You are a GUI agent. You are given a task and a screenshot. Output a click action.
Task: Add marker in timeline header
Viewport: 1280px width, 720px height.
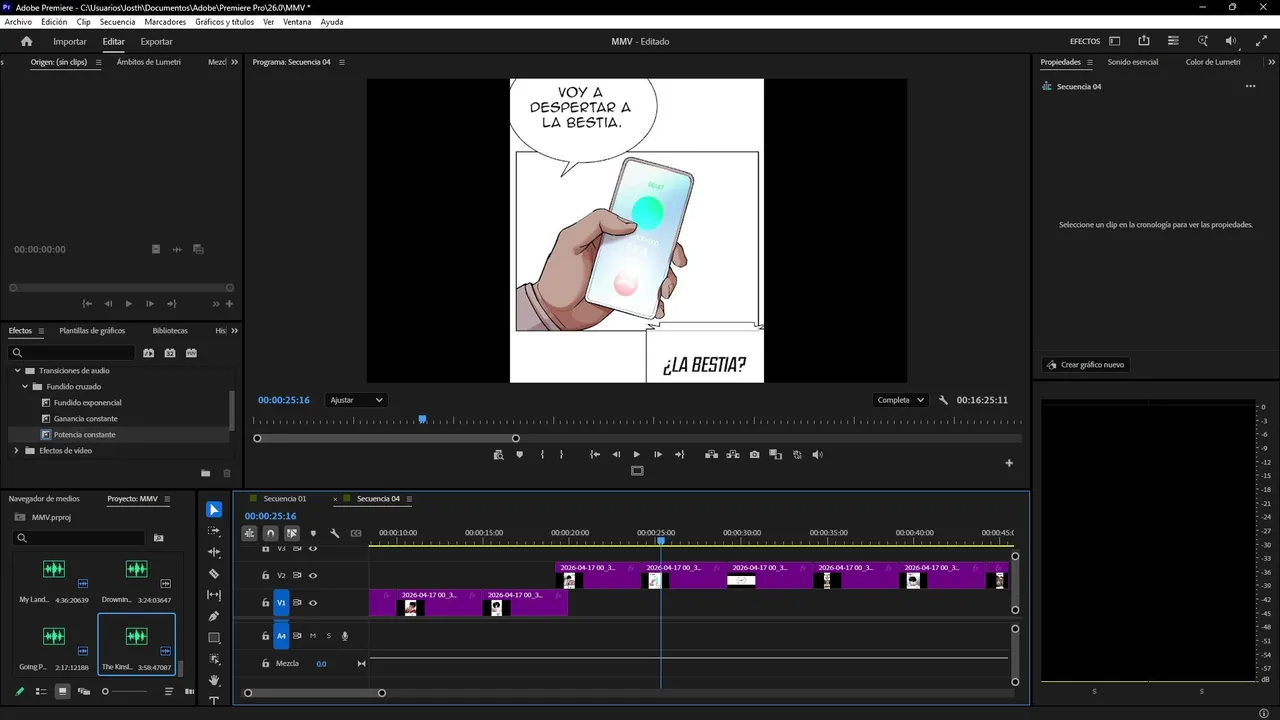[313, 534]
